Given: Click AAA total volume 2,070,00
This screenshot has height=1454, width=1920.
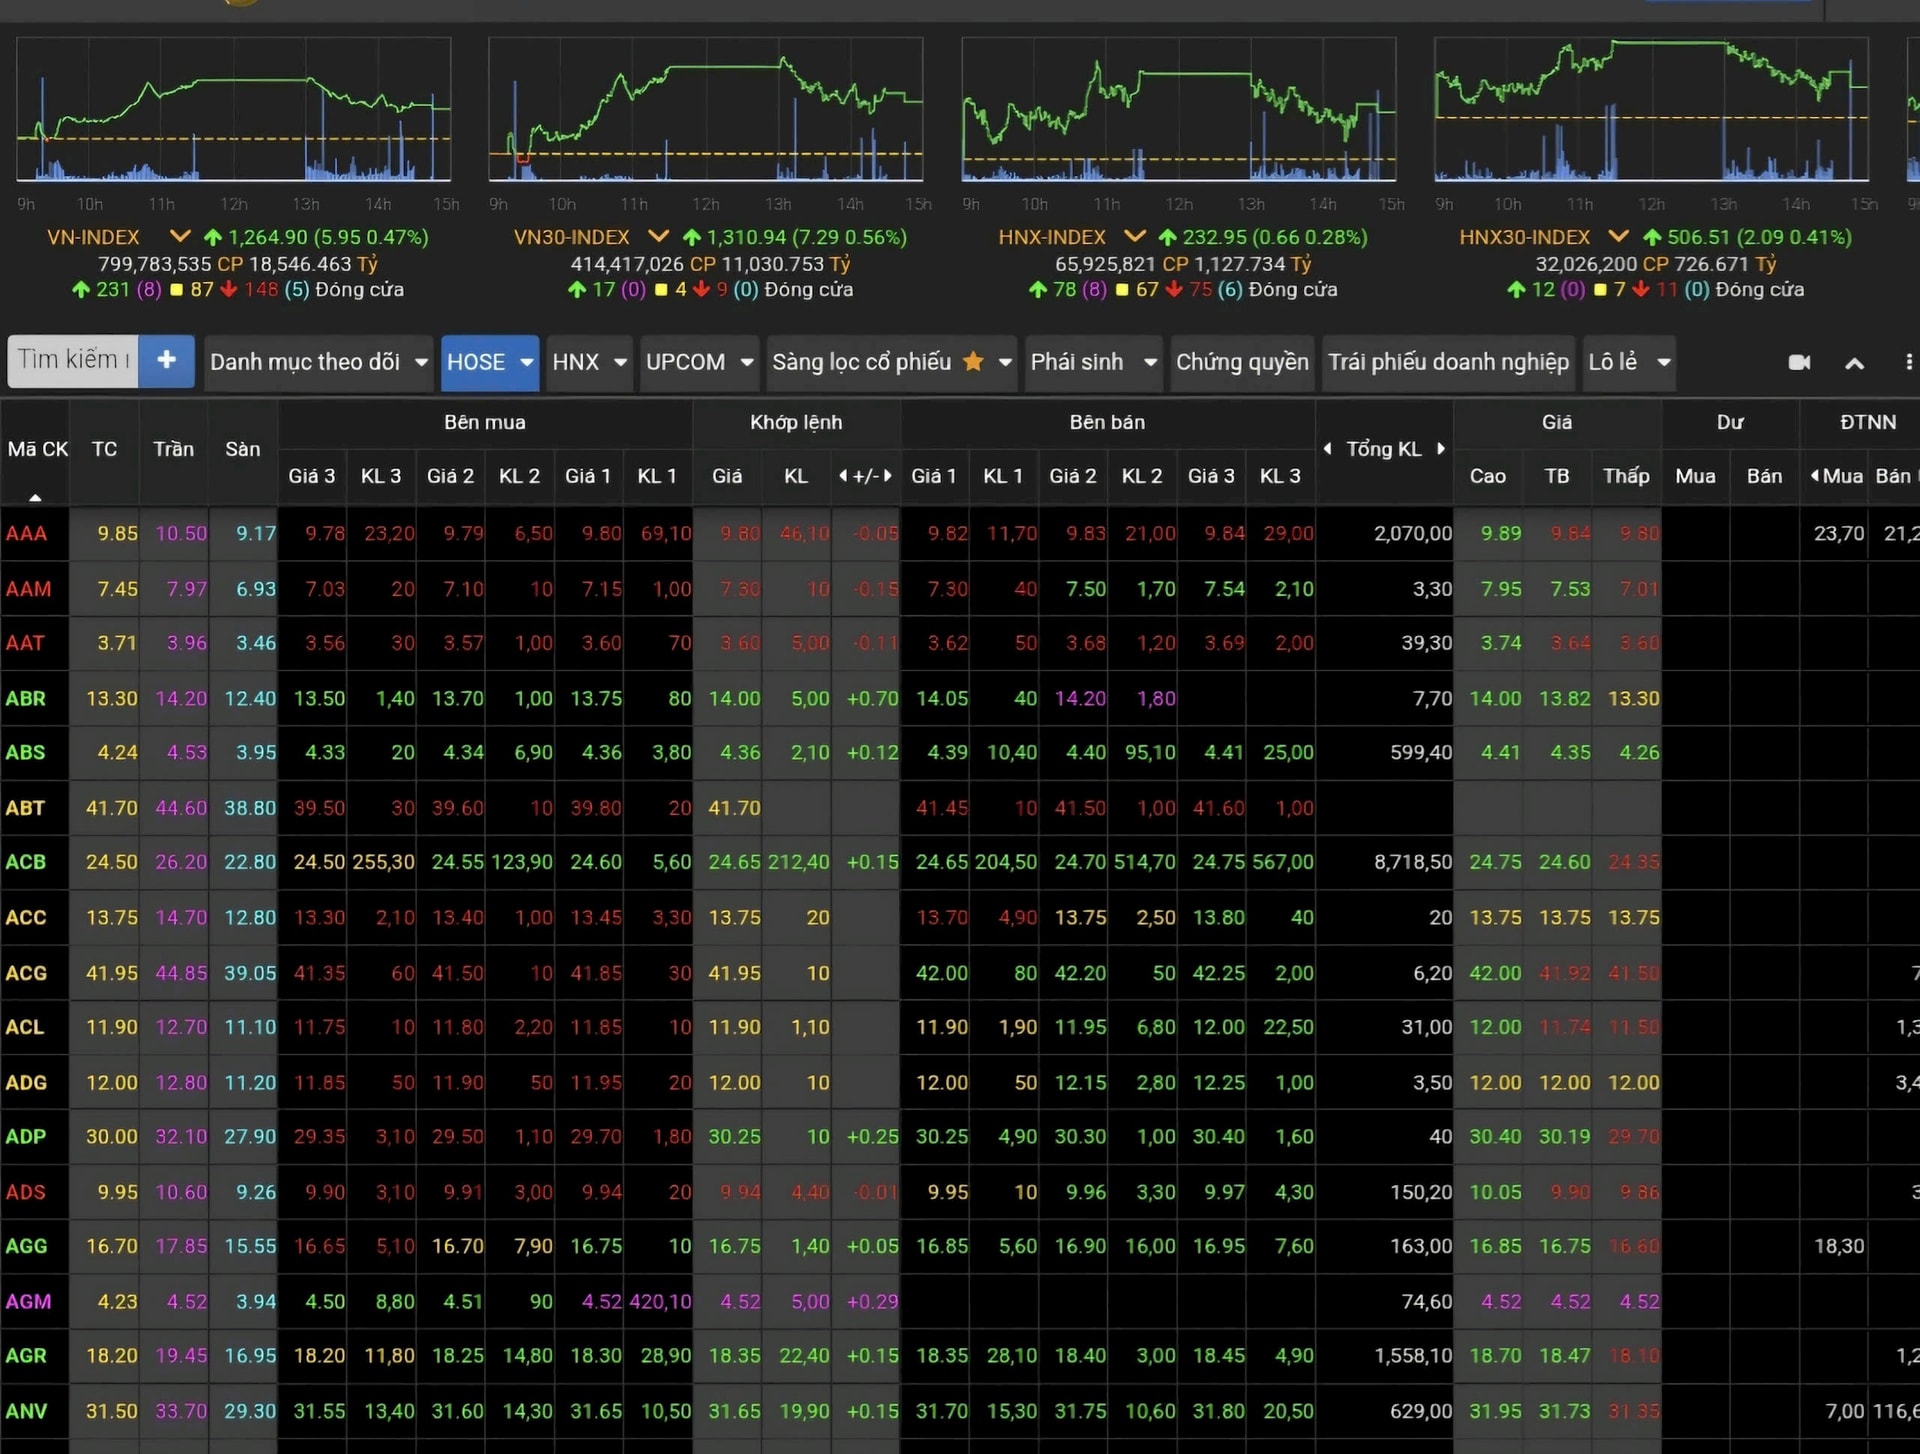Looking at the screenshot, I should click(1412, 533).
